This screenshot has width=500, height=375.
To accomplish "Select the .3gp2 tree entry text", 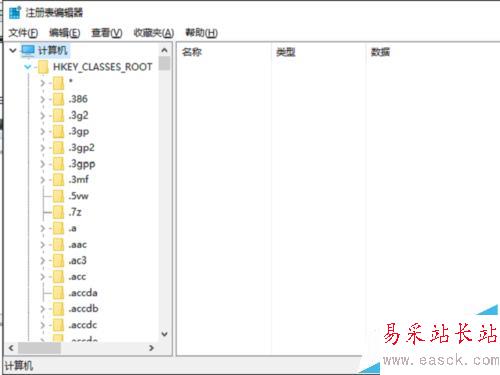I will (x=82, y=148).
